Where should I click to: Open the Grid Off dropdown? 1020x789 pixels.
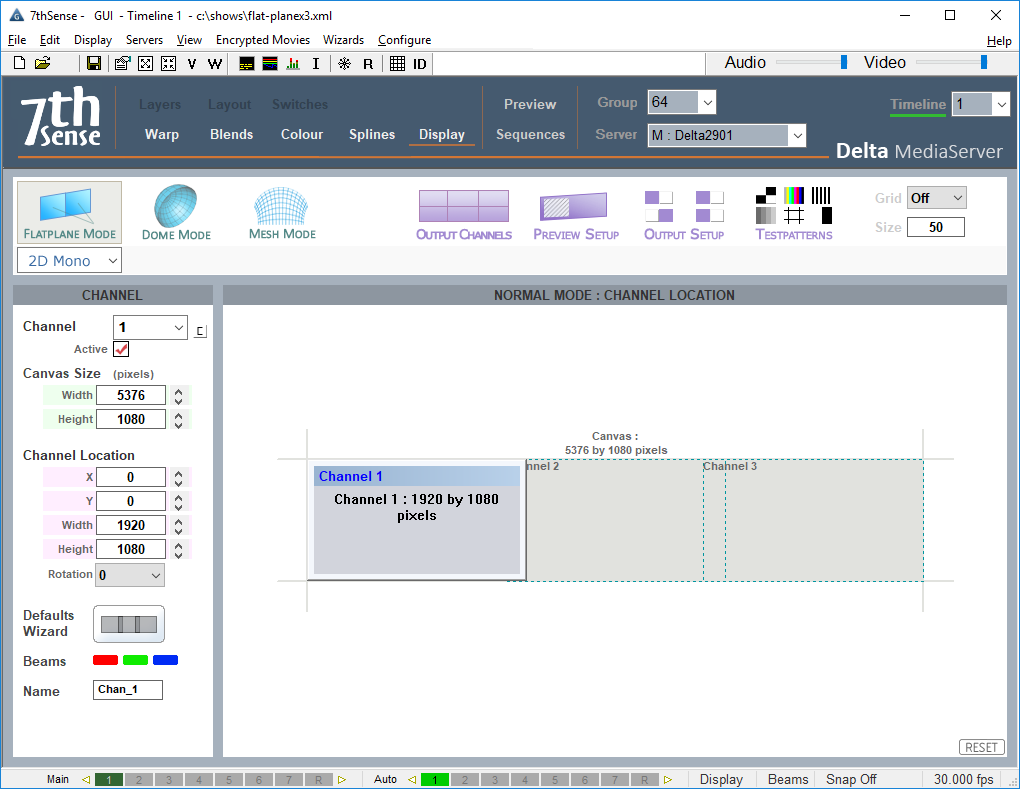tap(937, 198)
